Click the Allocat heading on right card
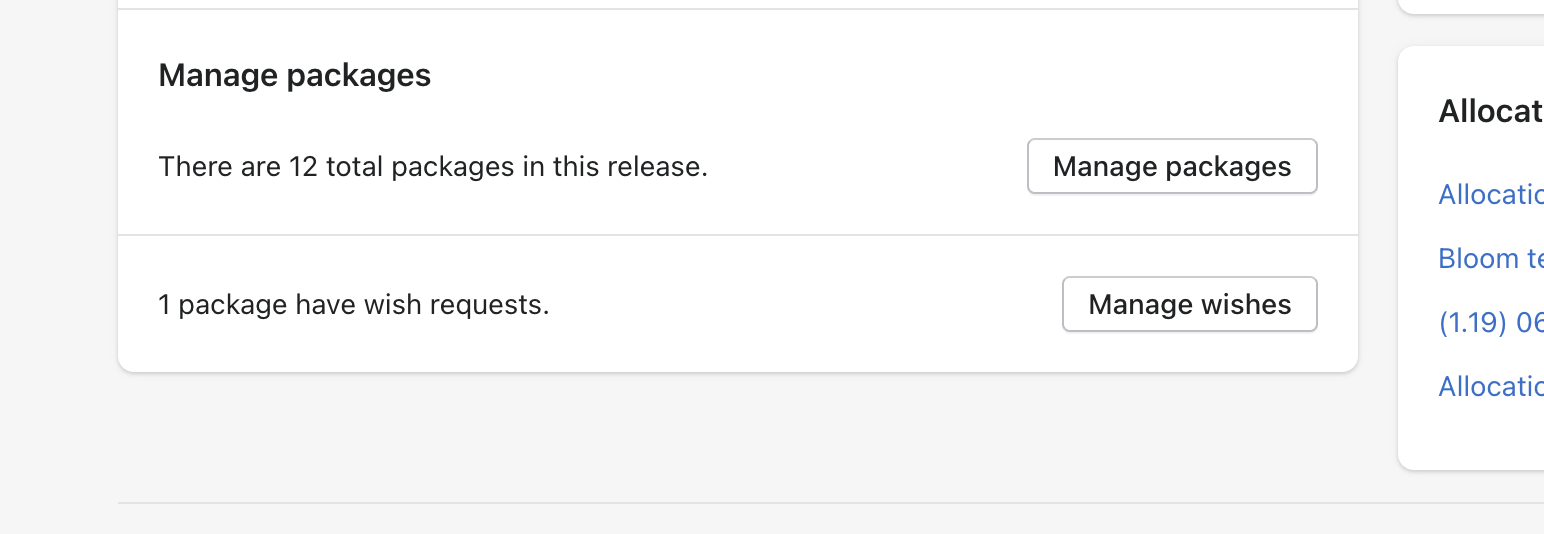The image size is (1544, 534). (1490, 111)
